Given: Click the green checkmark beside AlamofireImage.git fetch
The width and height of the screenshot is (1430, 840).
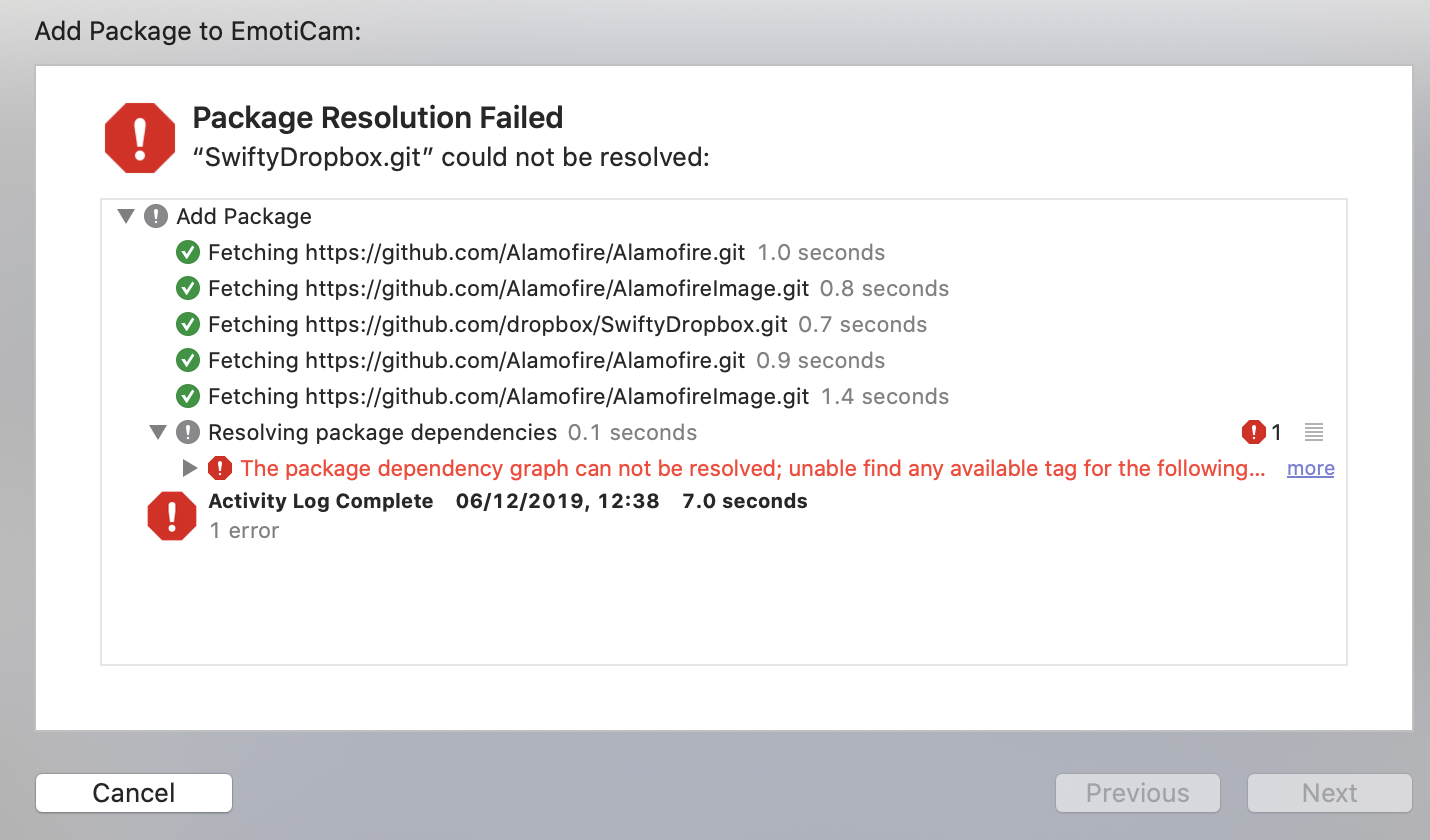Looking at the screenshot, I should tap(188, 288).
